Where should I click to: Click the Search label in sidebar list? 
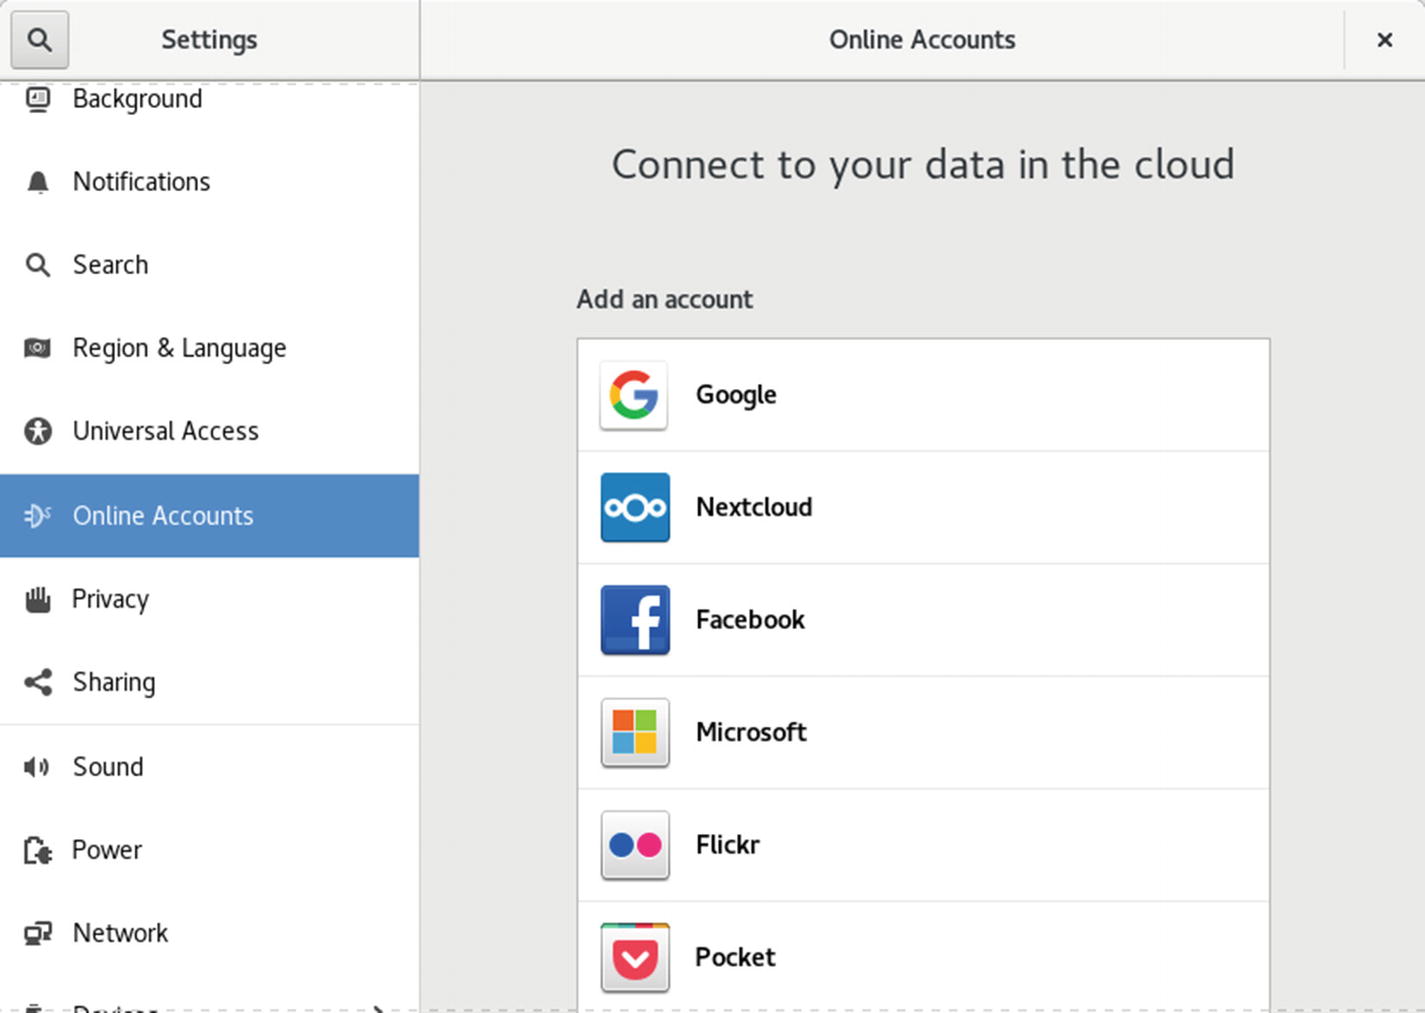tap(110, 265)
